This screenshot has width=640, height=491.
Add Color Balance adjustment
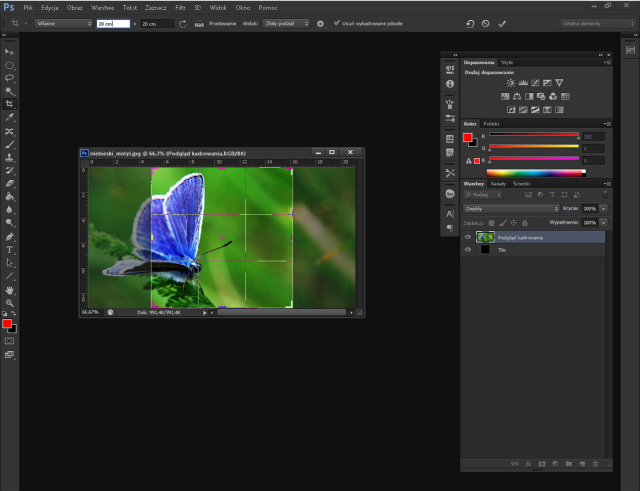pyautogui.click(x=517, y=96)
